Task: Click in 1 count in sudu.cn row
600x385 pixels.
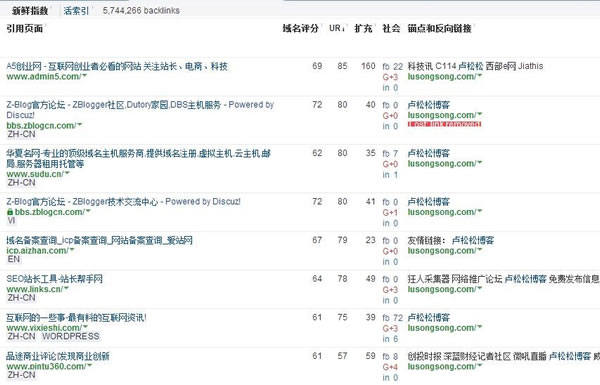Action: [390, 175]
